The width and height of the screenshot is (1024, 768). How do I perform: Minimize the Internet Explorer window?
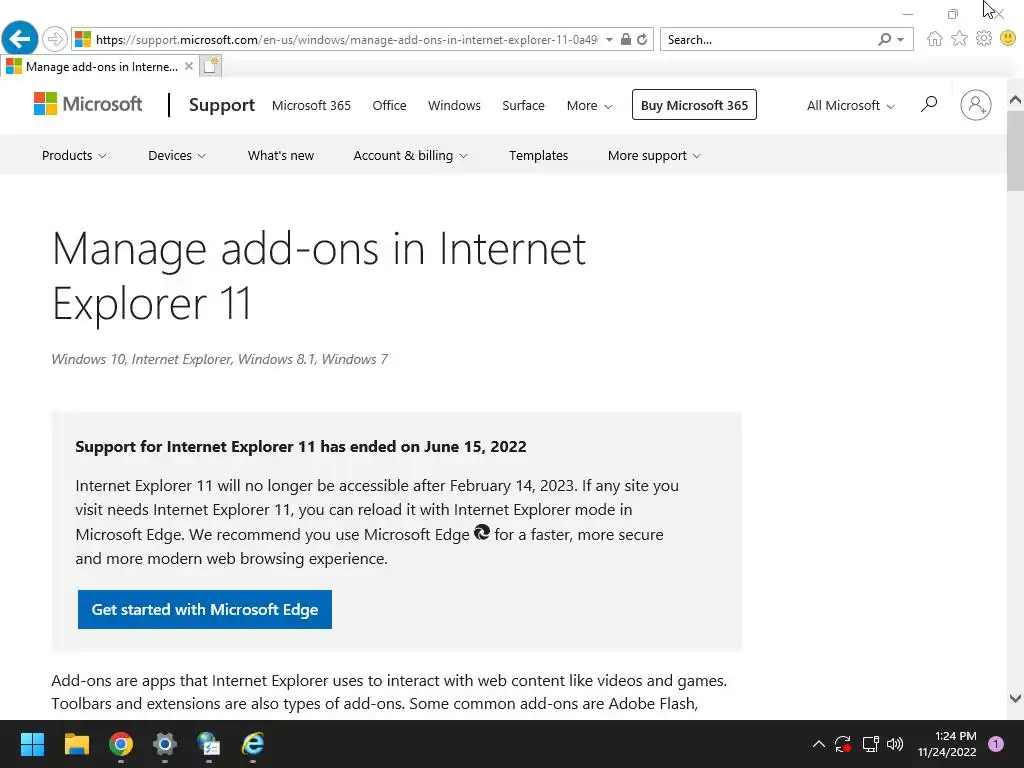point(908,13)
